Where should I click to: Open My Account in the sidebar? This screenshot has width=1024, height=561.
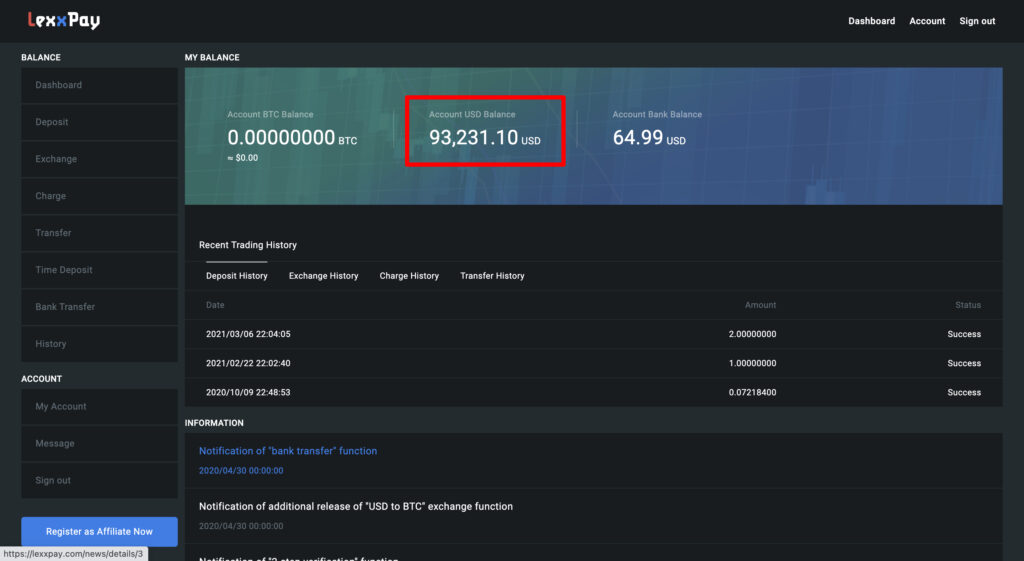[x=99, y=406]
